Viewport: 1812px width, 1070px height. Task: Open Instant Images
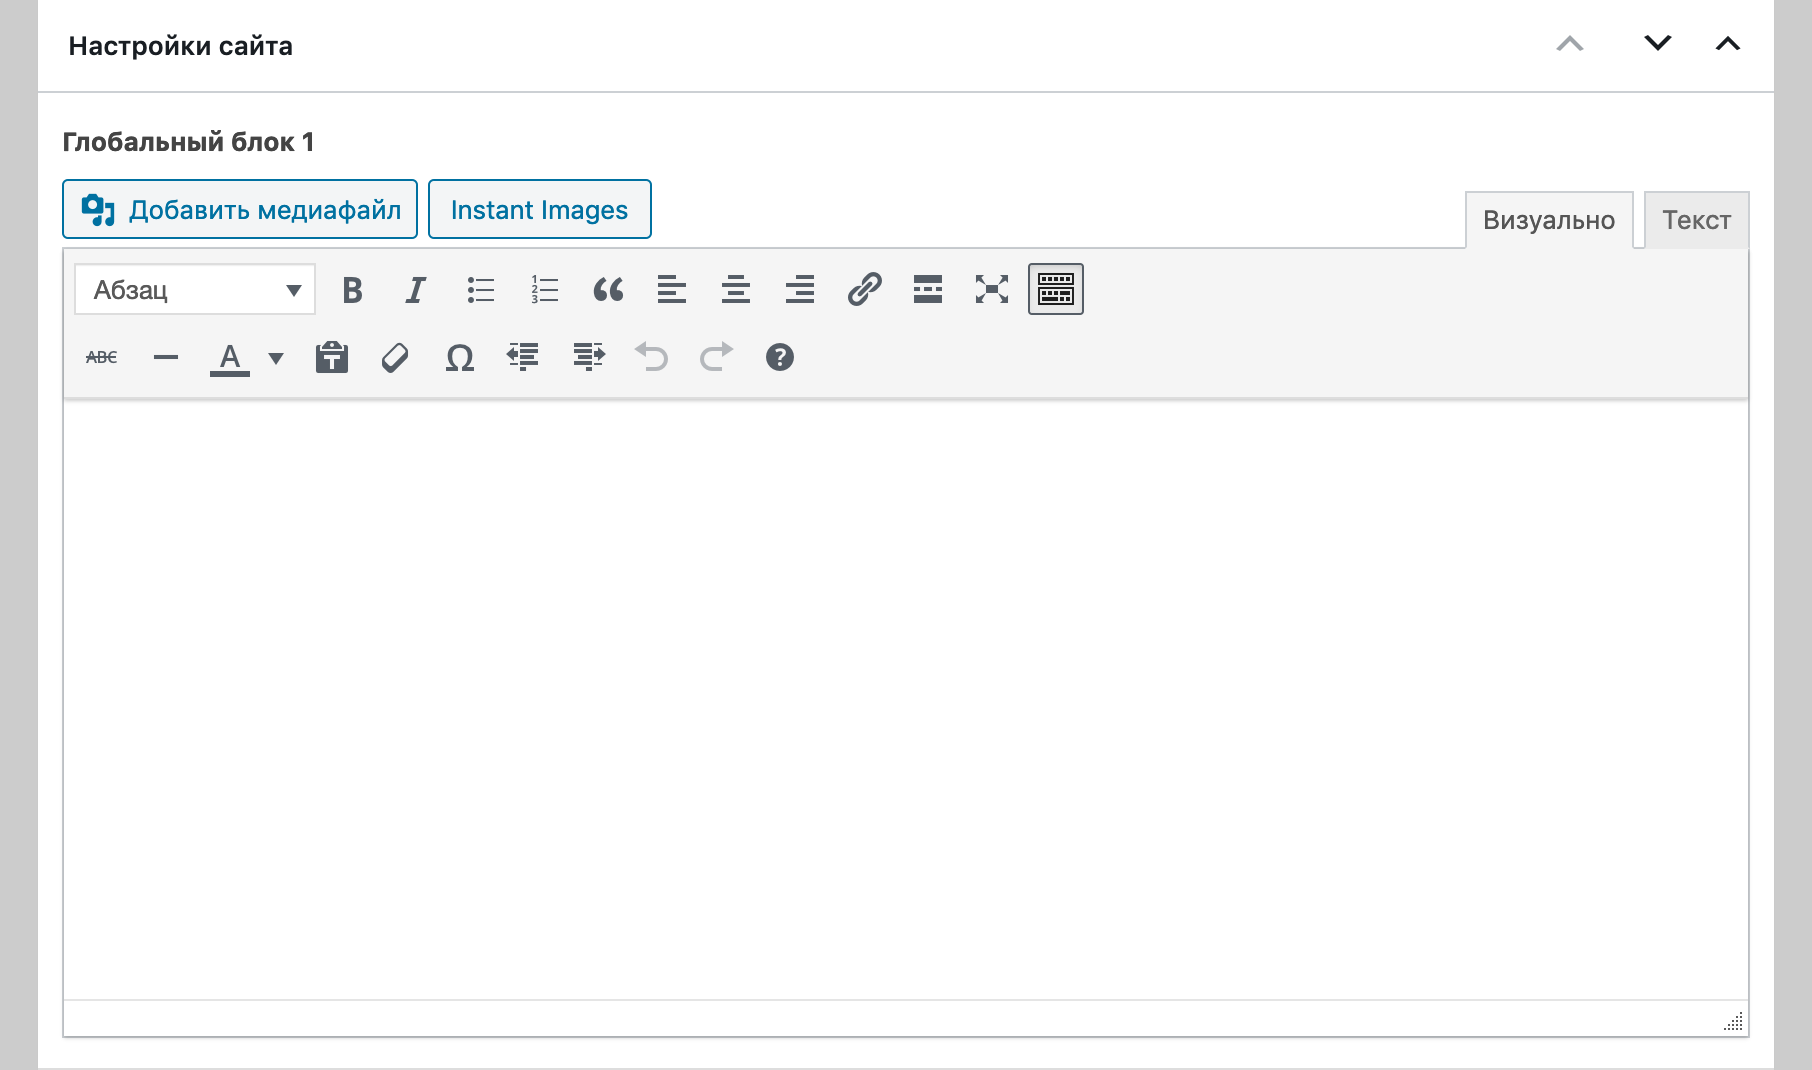tap(540, 209)
